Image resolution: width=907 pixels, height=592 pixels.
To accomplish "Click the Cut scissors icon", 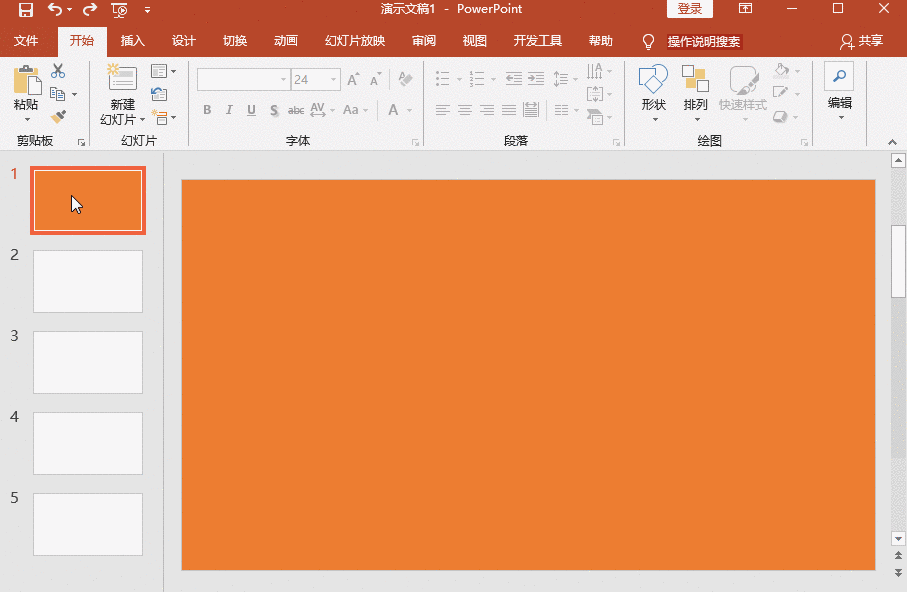I will pos(58,72).
